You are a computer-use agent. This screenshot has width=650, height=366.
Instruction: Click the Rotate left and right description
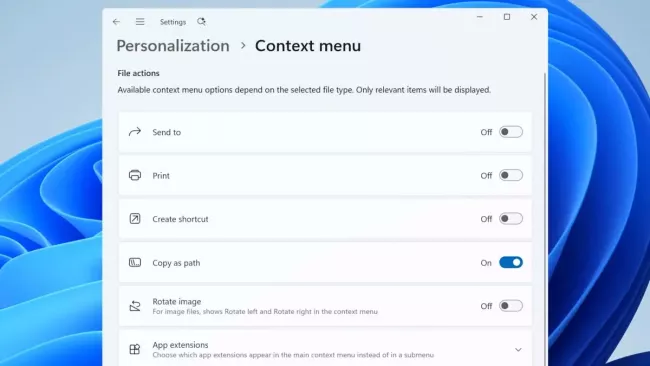(265, 311)
